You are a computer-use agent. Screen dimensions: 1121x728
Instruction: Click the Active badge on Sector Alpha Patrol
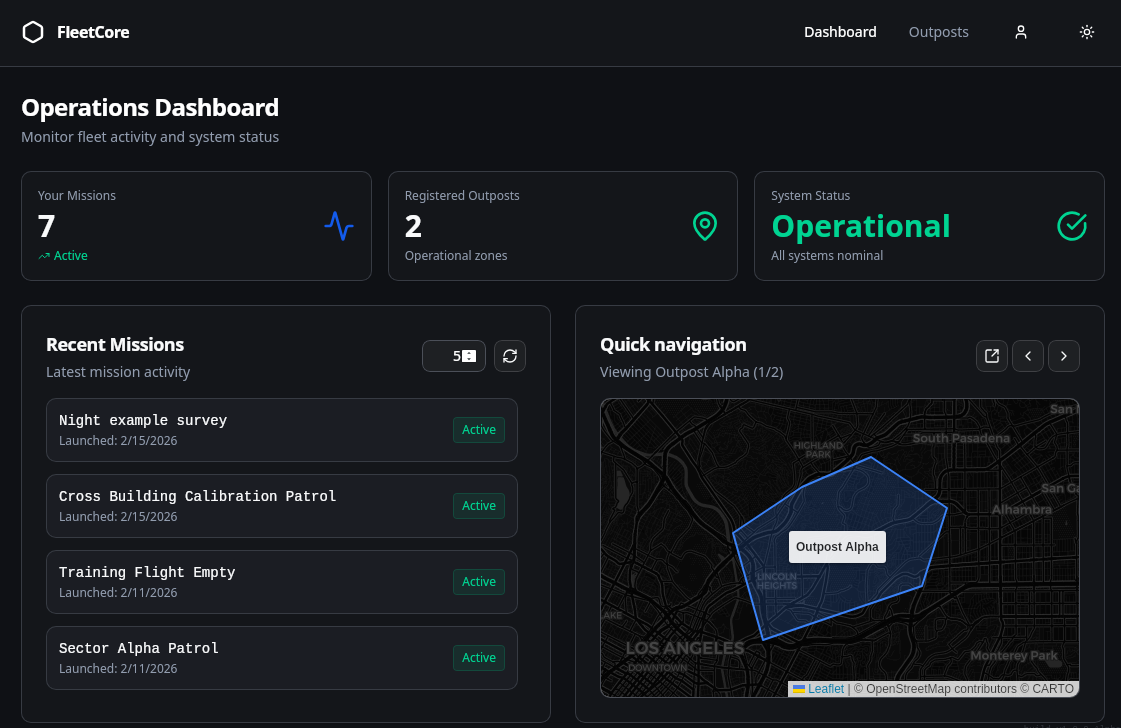[x=479, y=658]
